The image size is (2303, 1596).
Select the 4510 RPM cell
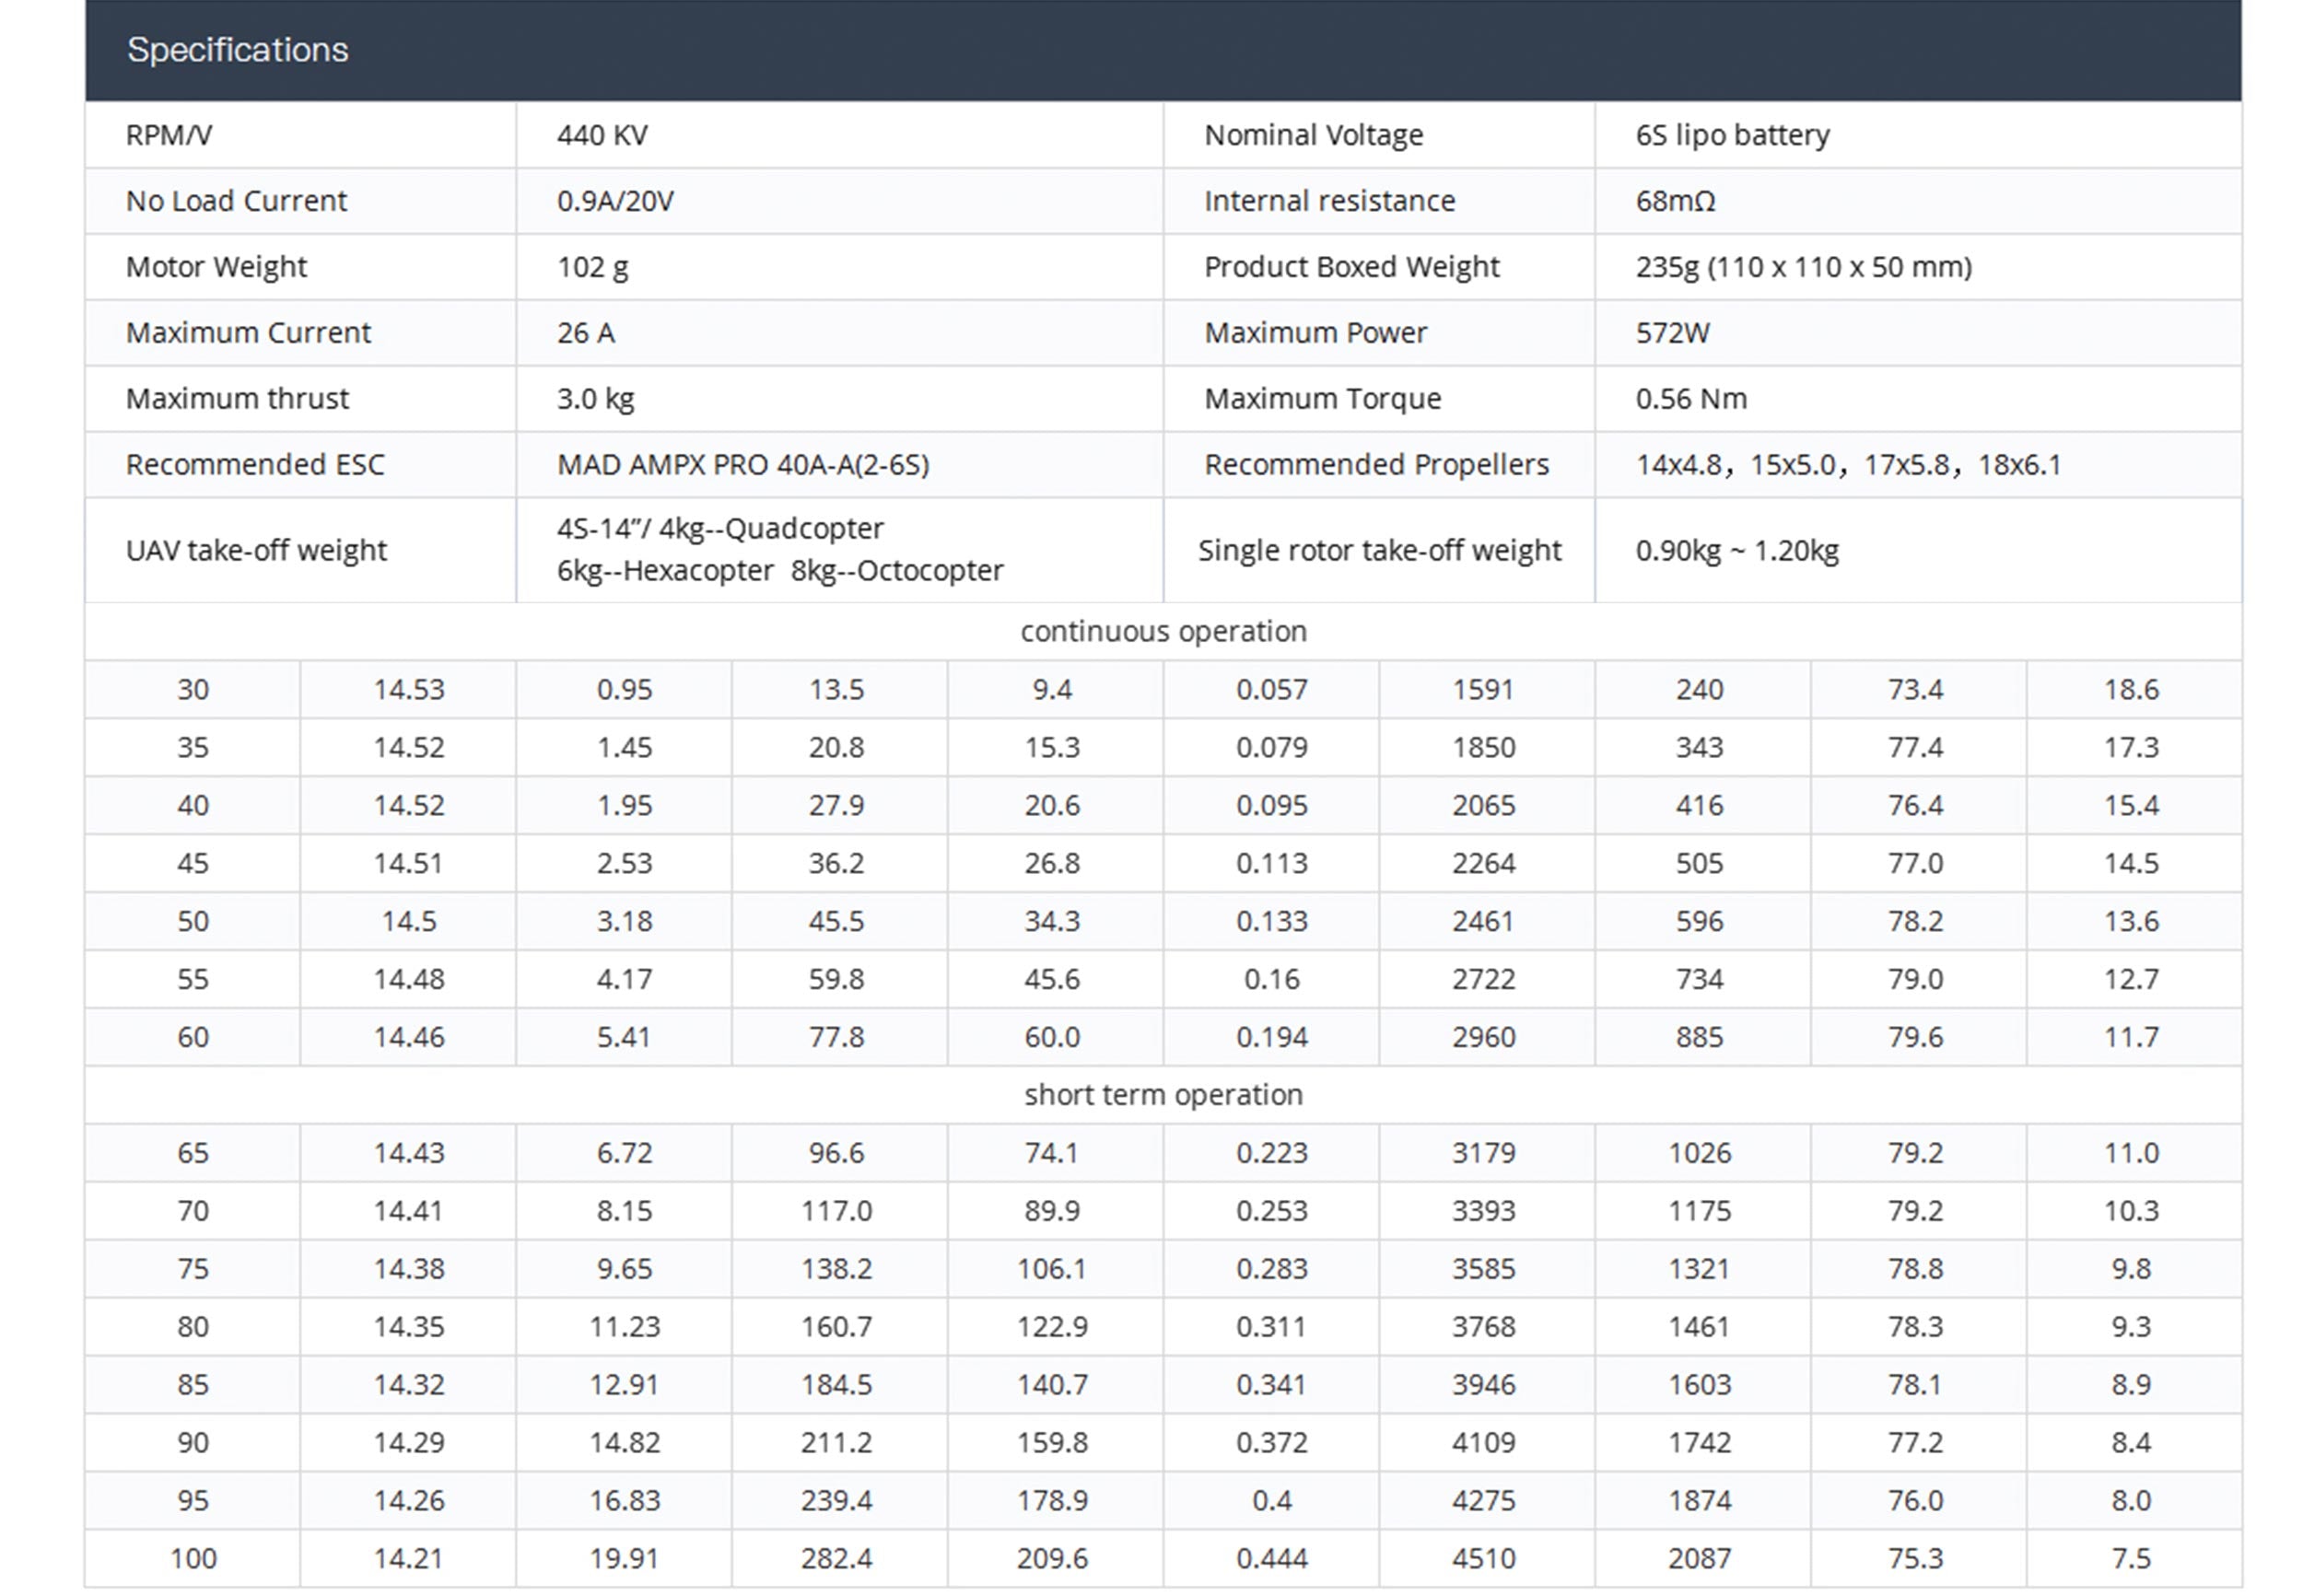[x=1483, y=1558]
